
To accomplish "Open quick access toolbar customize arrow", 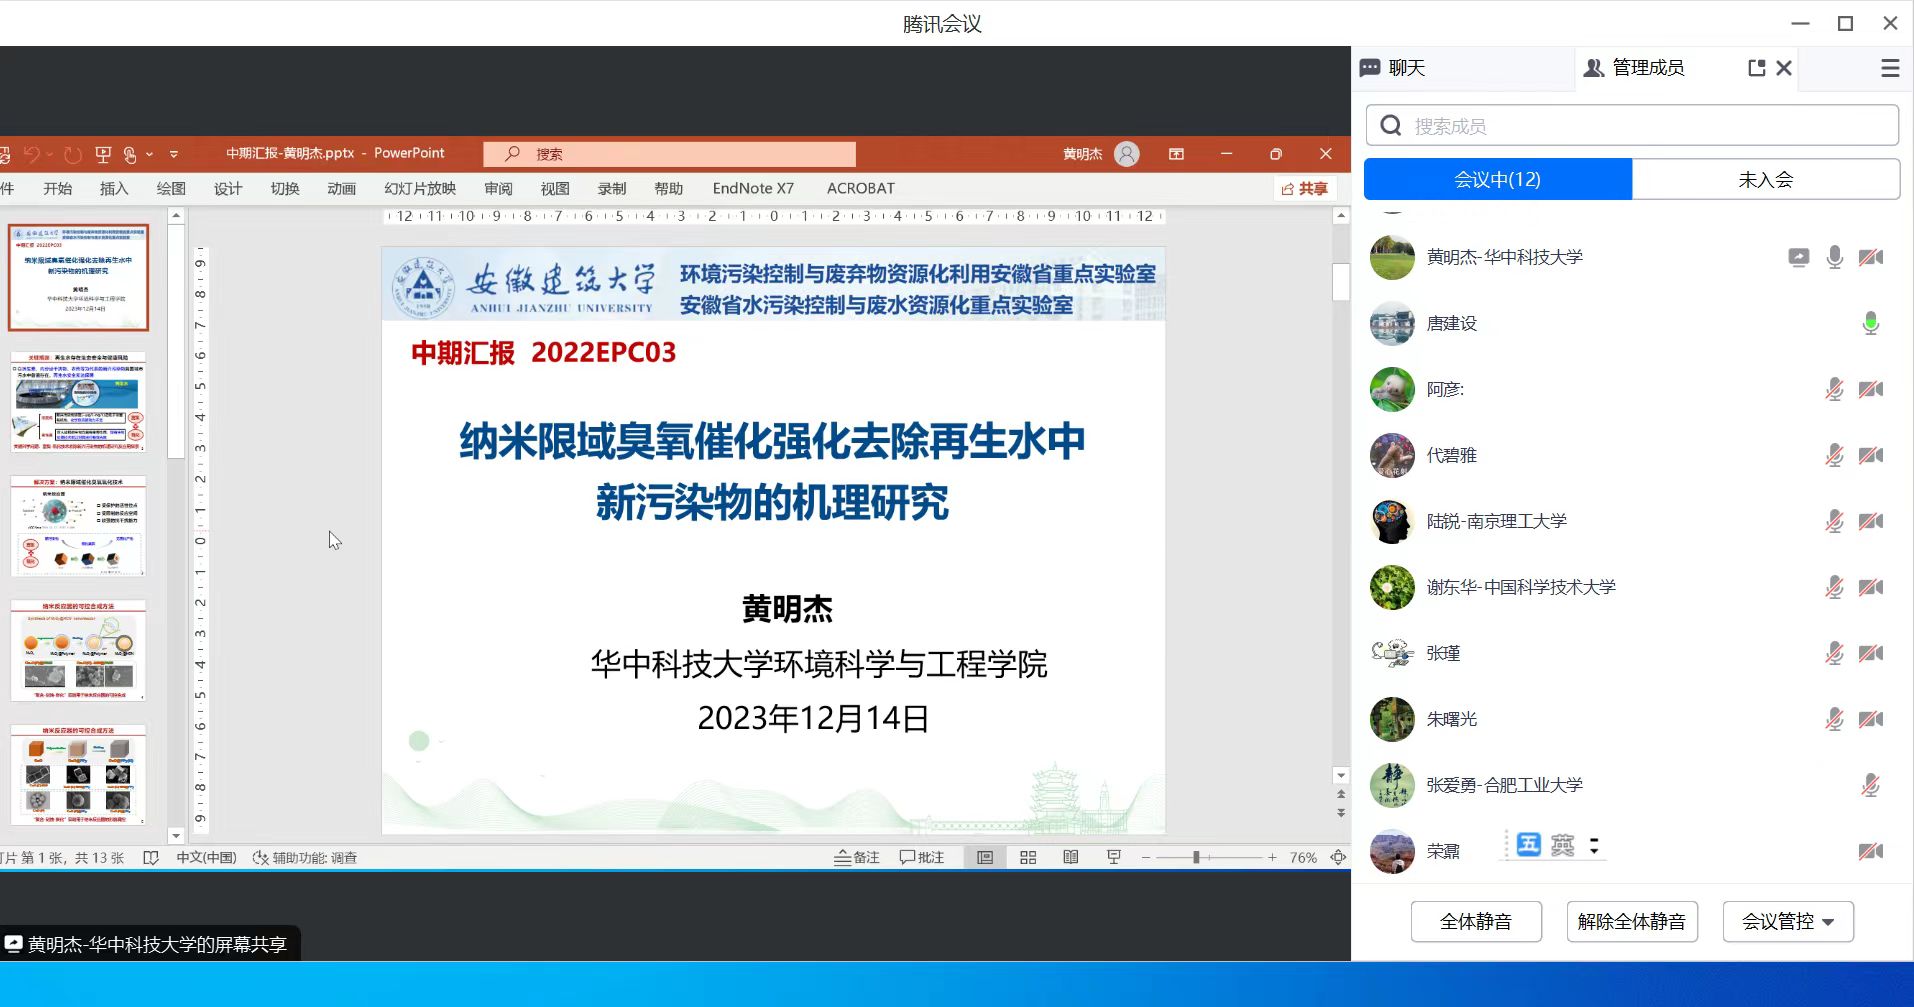I will click(174, 154).
